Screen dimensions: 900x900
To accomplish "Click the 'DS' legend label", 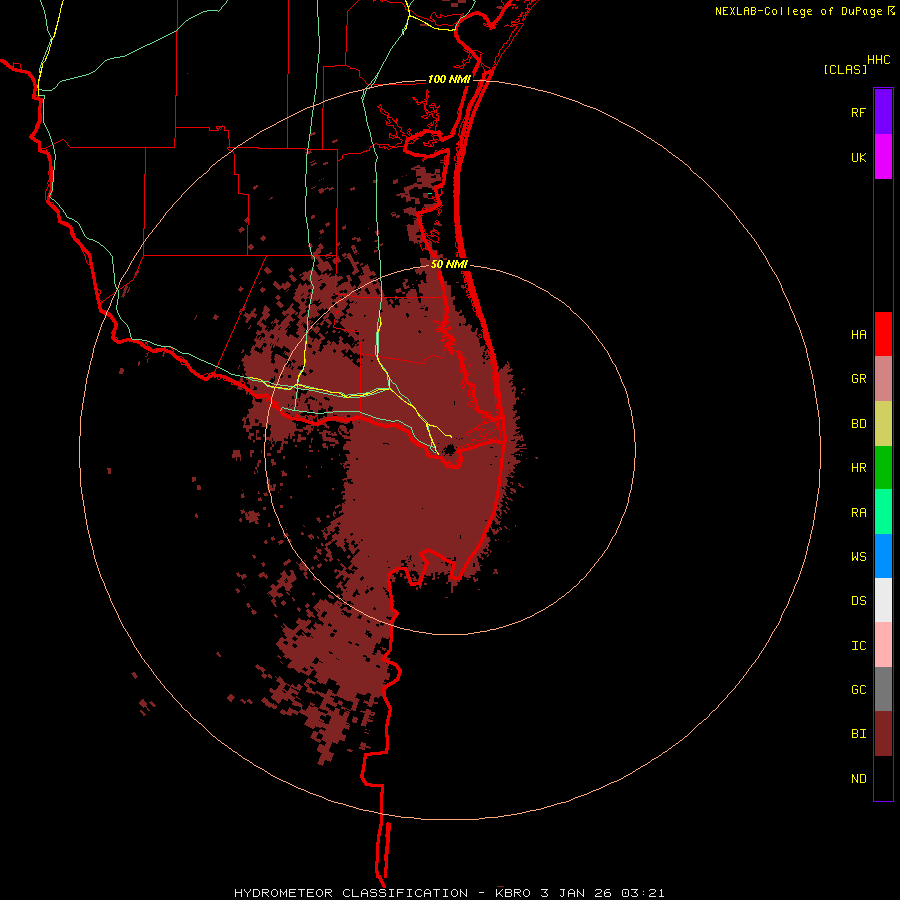I will pyautogui.click(x=858, y=601).
